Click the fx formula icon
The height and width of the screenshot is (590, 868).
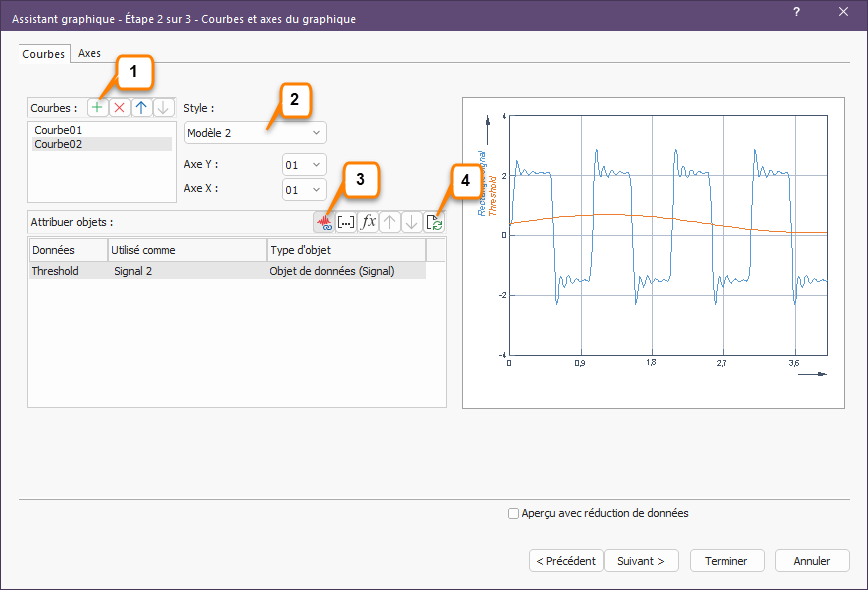(368, 222)
